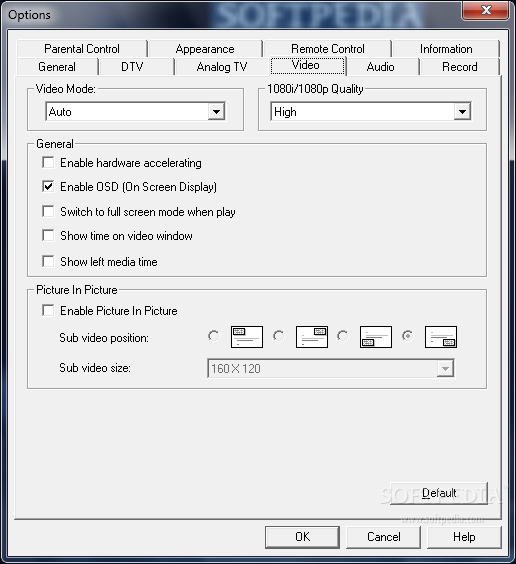Open the Information tab
The height and width of the screenshot is (564, 516).
(x=446, y=49)
